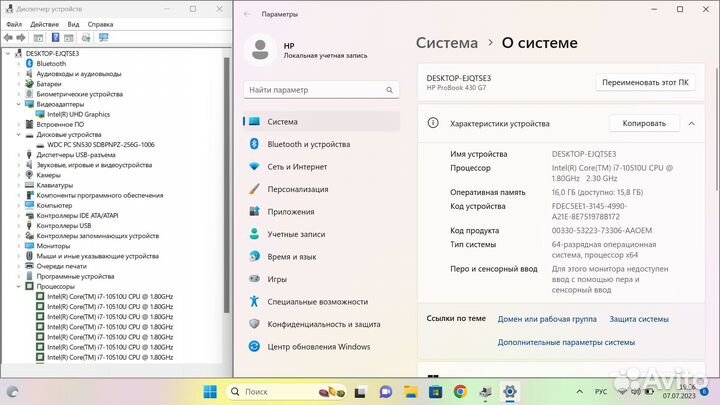Open Google Chrome from the taskbar
The width and height of the screenshot is (720, 405).
pos(460,392)
